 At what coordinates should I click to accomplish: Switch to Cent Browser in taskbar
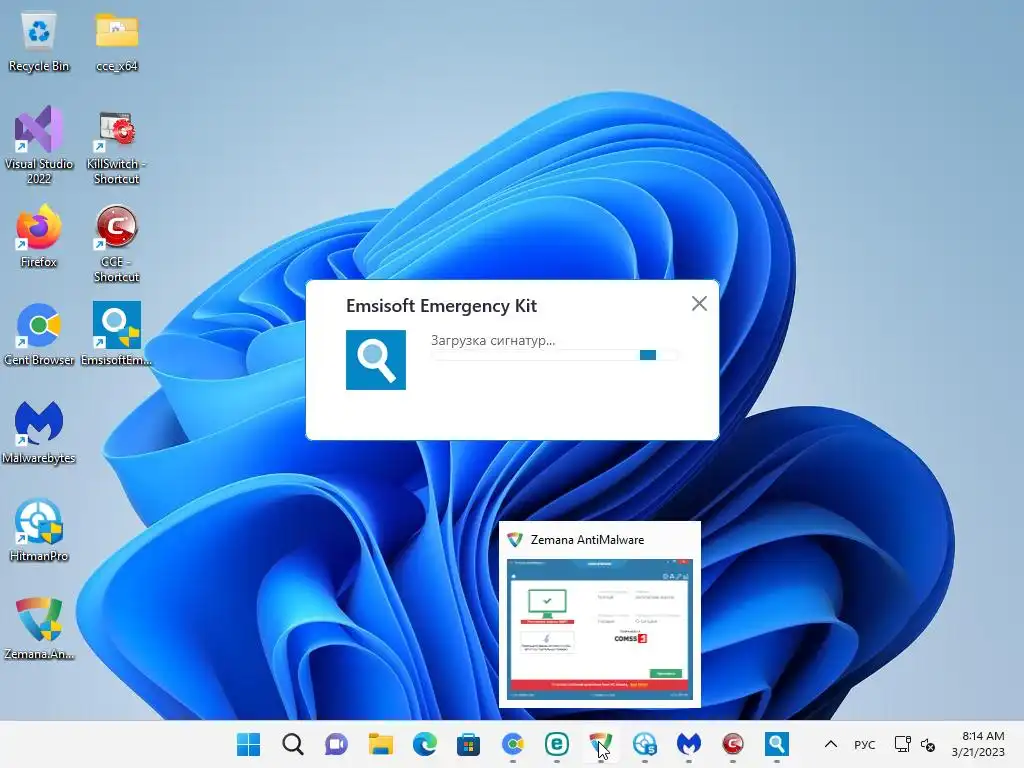tap(513, 744)
